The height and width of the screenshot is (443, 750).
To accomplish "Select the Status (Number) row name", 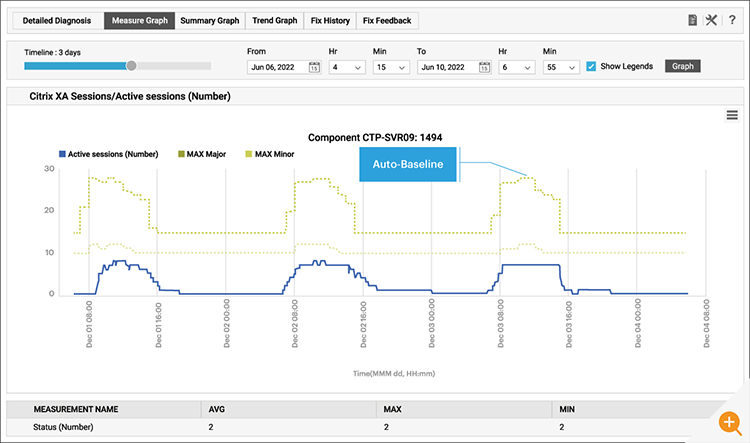I will point(63,427).
